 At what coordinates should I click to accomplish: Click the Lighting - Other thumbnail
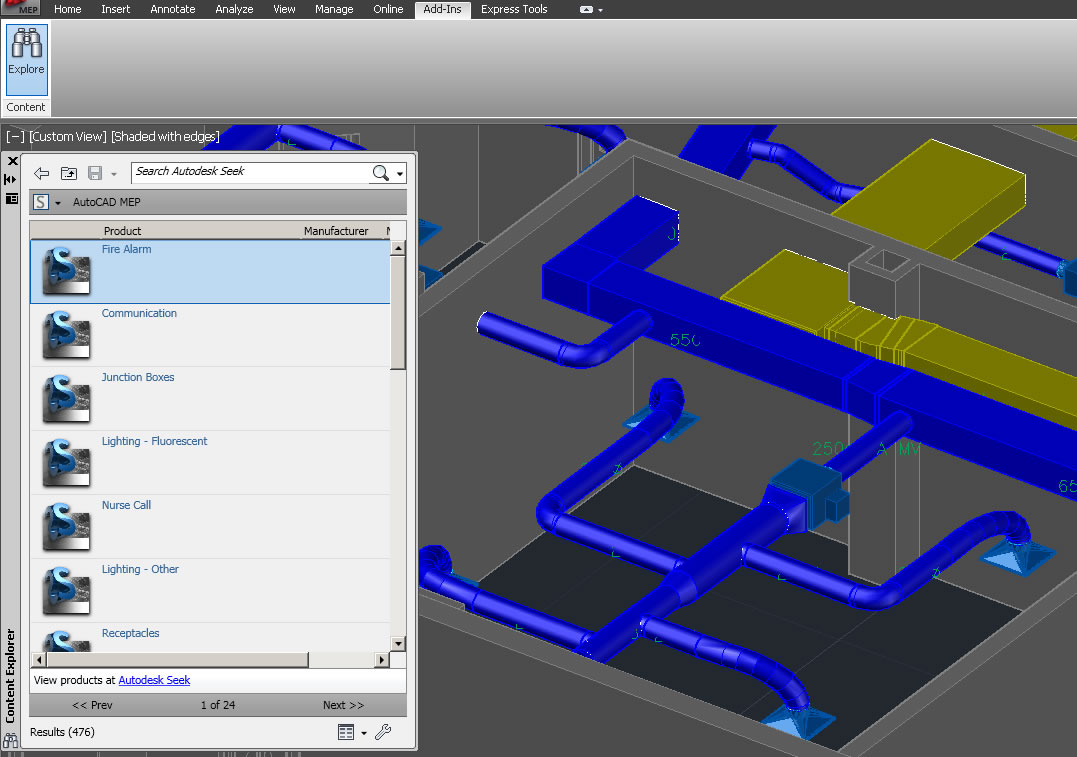click(x=66, y=591)
